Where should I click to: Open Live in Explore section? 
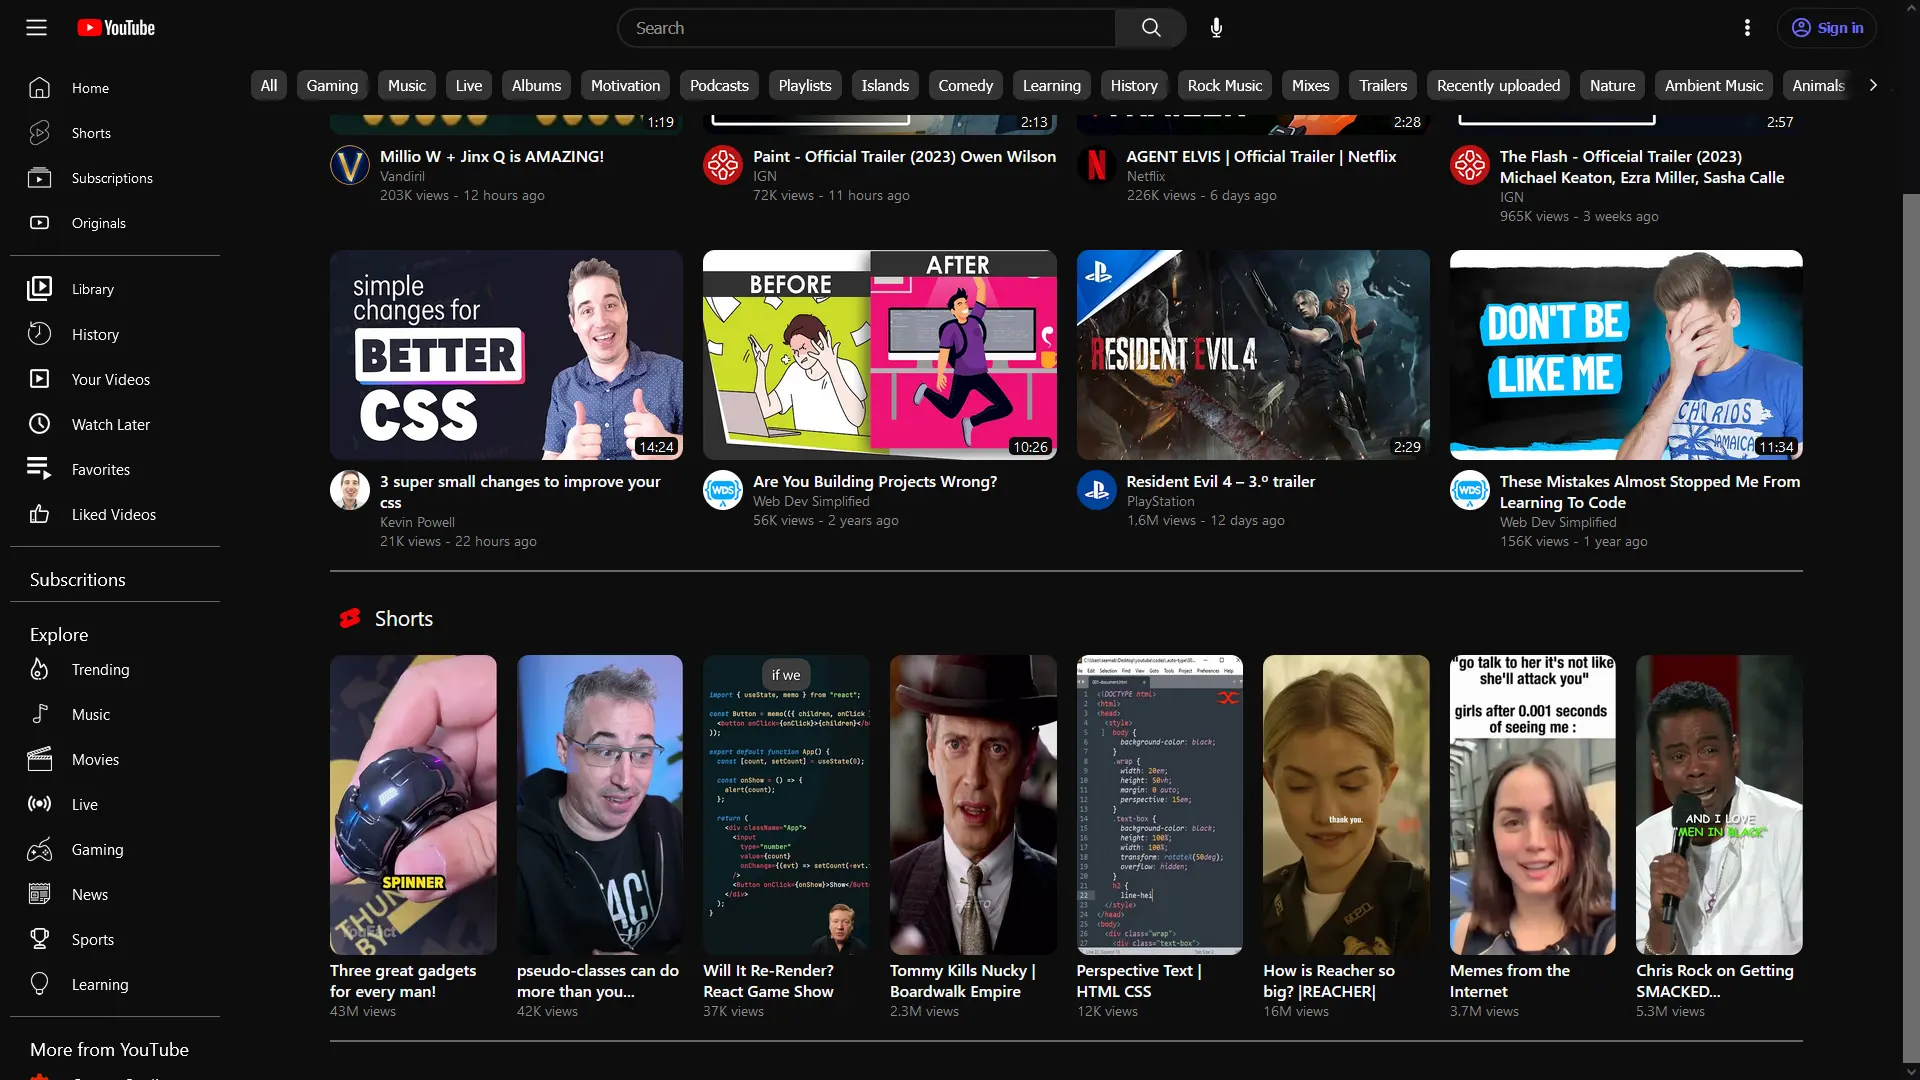coord(115,804)
